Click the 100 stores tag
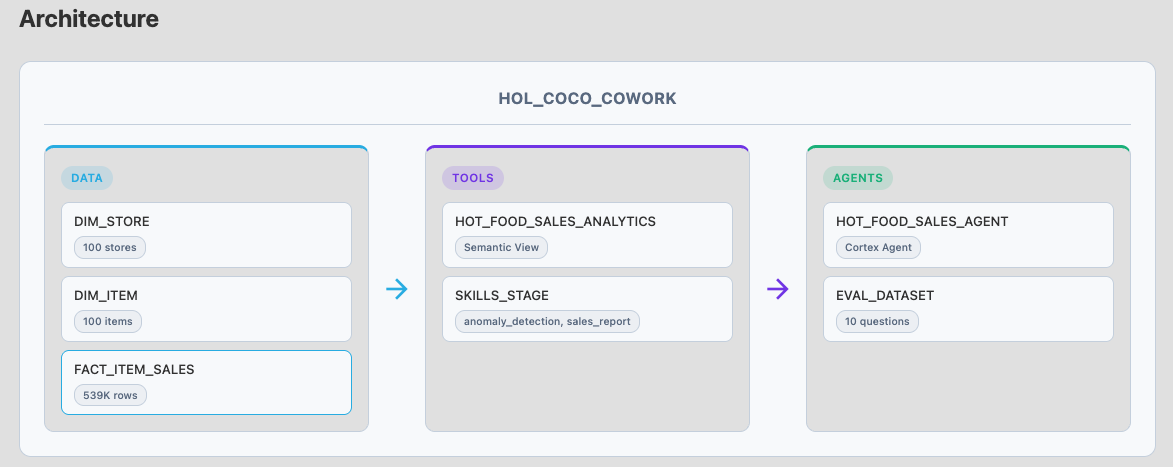 pyautogui.click(x=110, y=247)
